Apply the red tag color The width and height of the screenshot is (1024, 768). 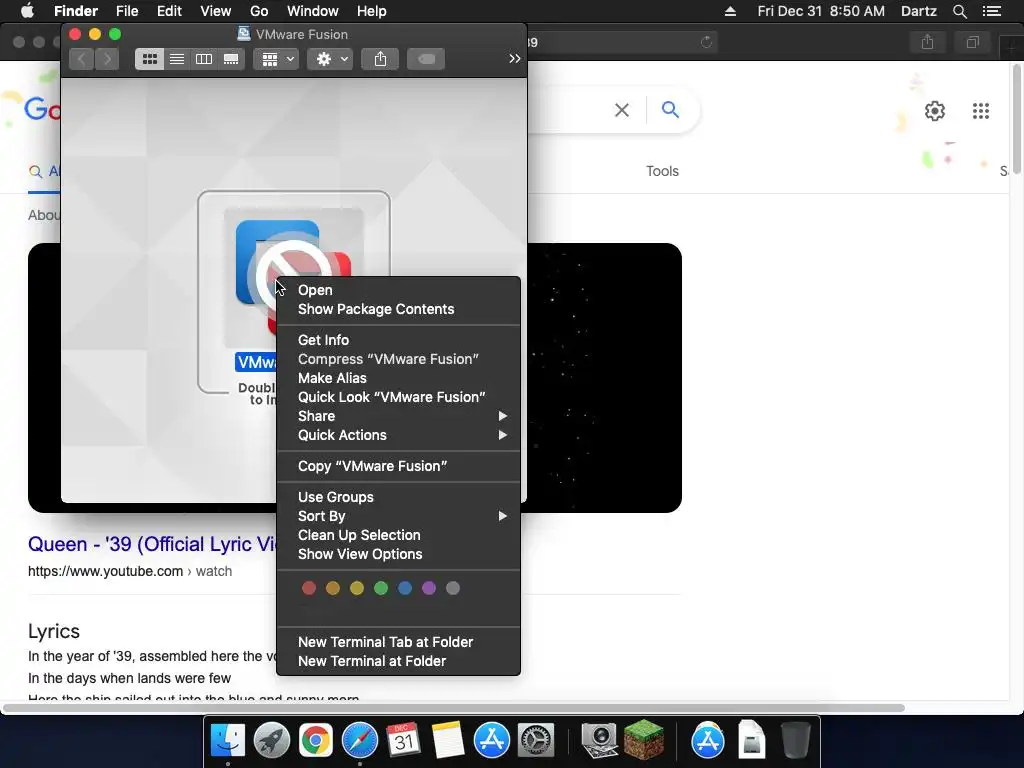[x=309, y=588]
